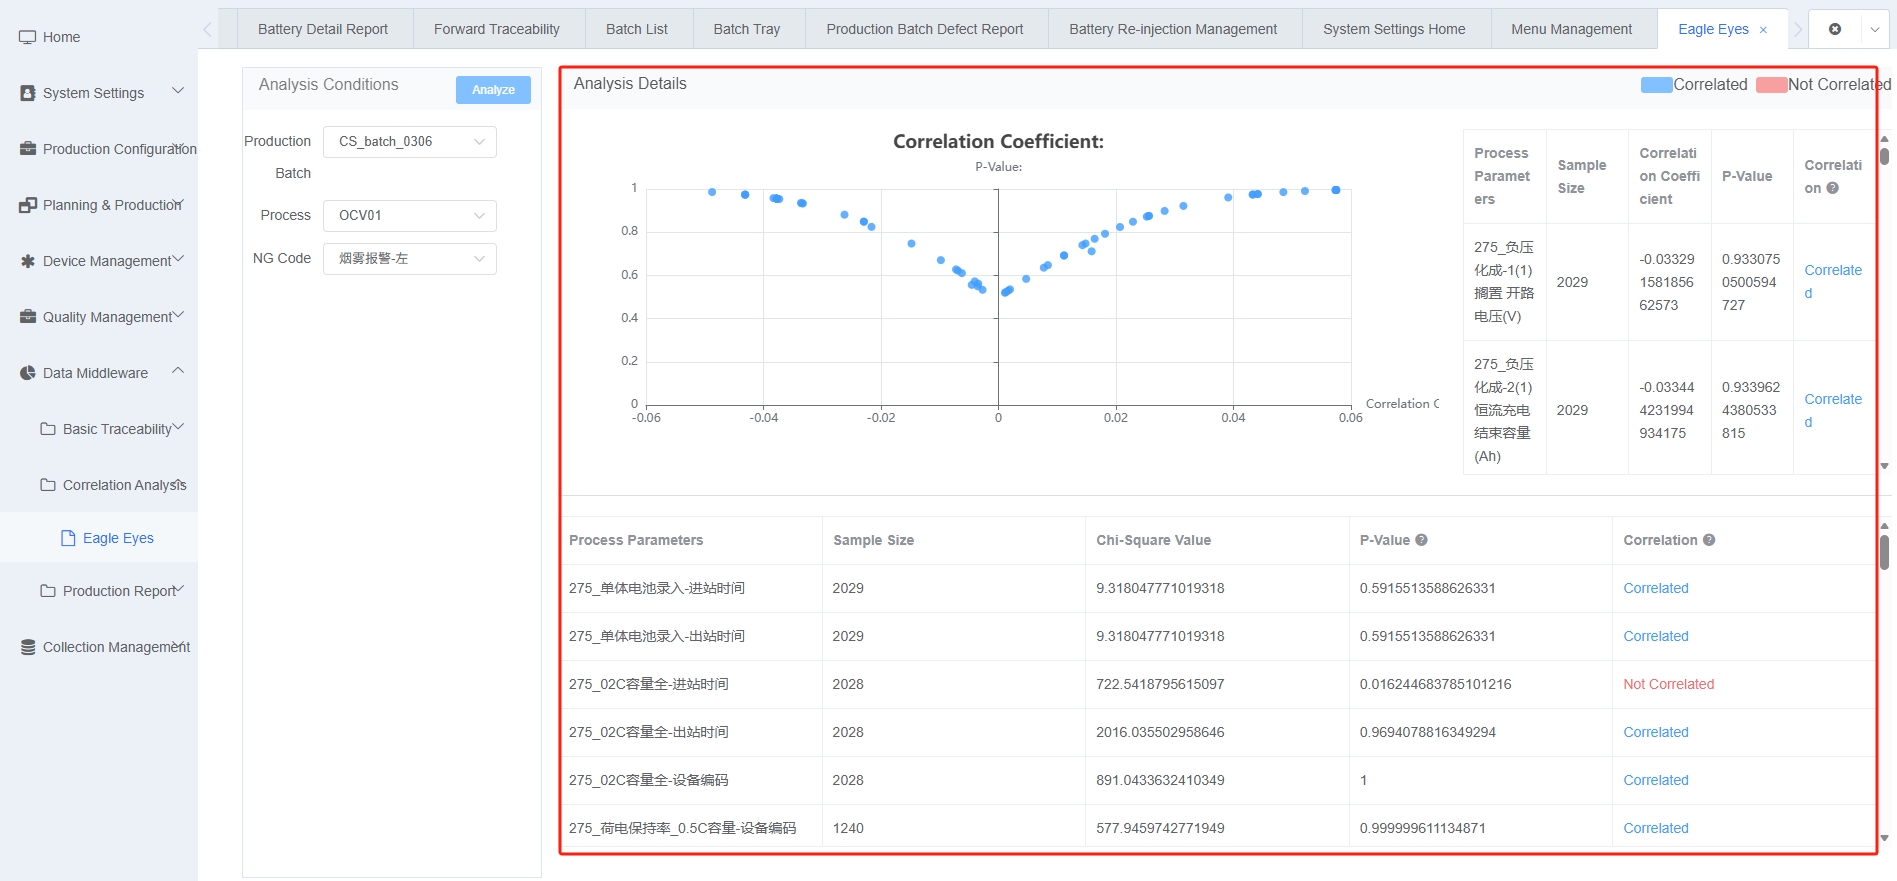Click the Collection Management database icon
Screen dimensions: 1897x881
coord(28,647)
